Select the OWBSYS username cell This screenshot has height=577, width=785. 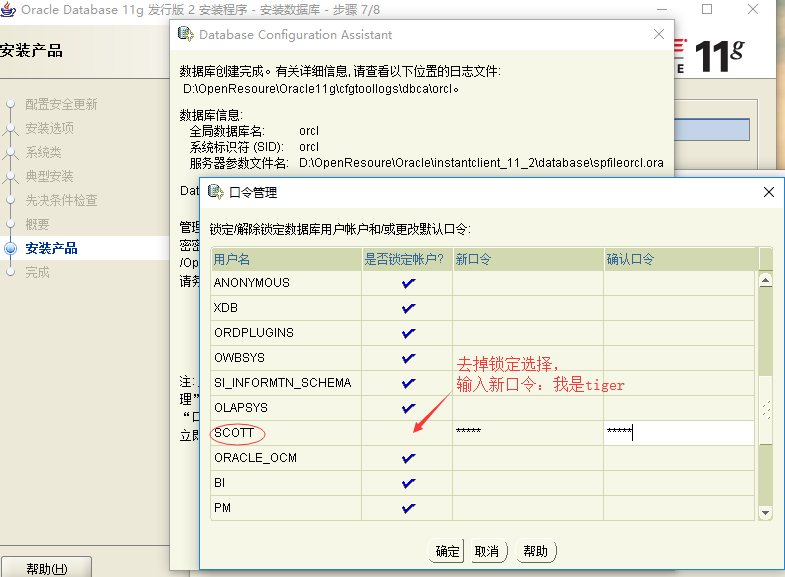point(286,358)
